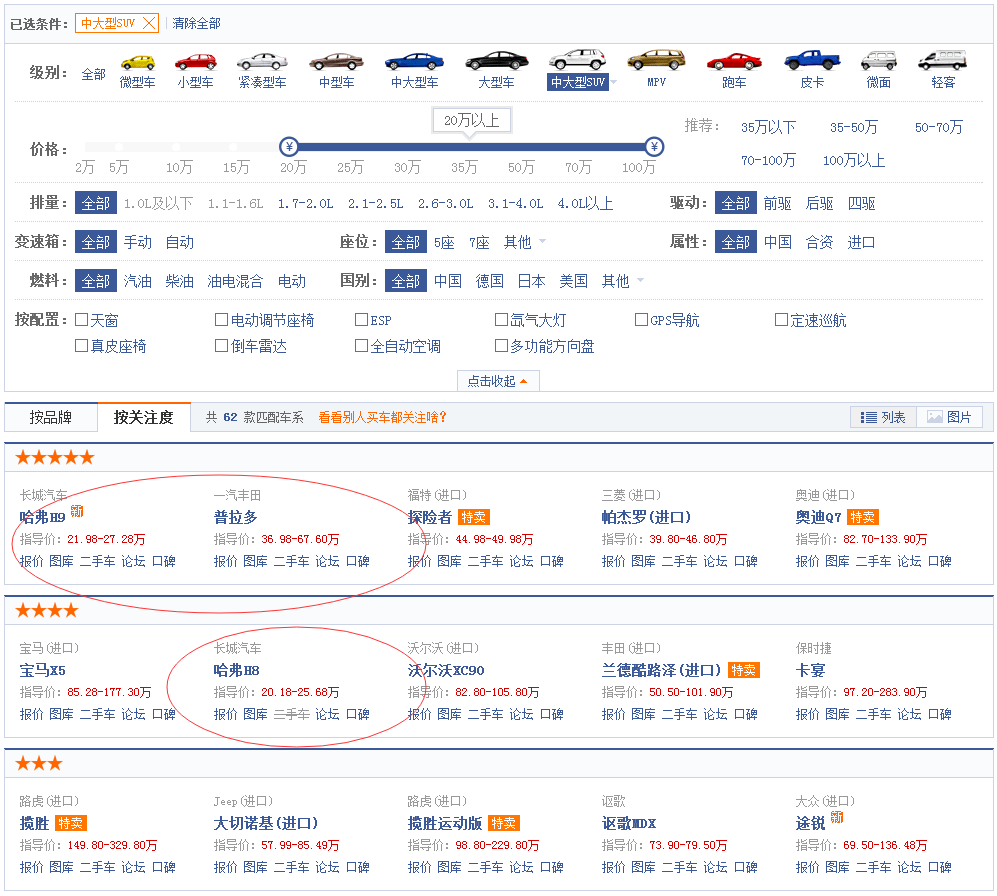Click 清除全部 to clear filters
Viewport: 997px width, 896px height.
click(x=196, y=24)
